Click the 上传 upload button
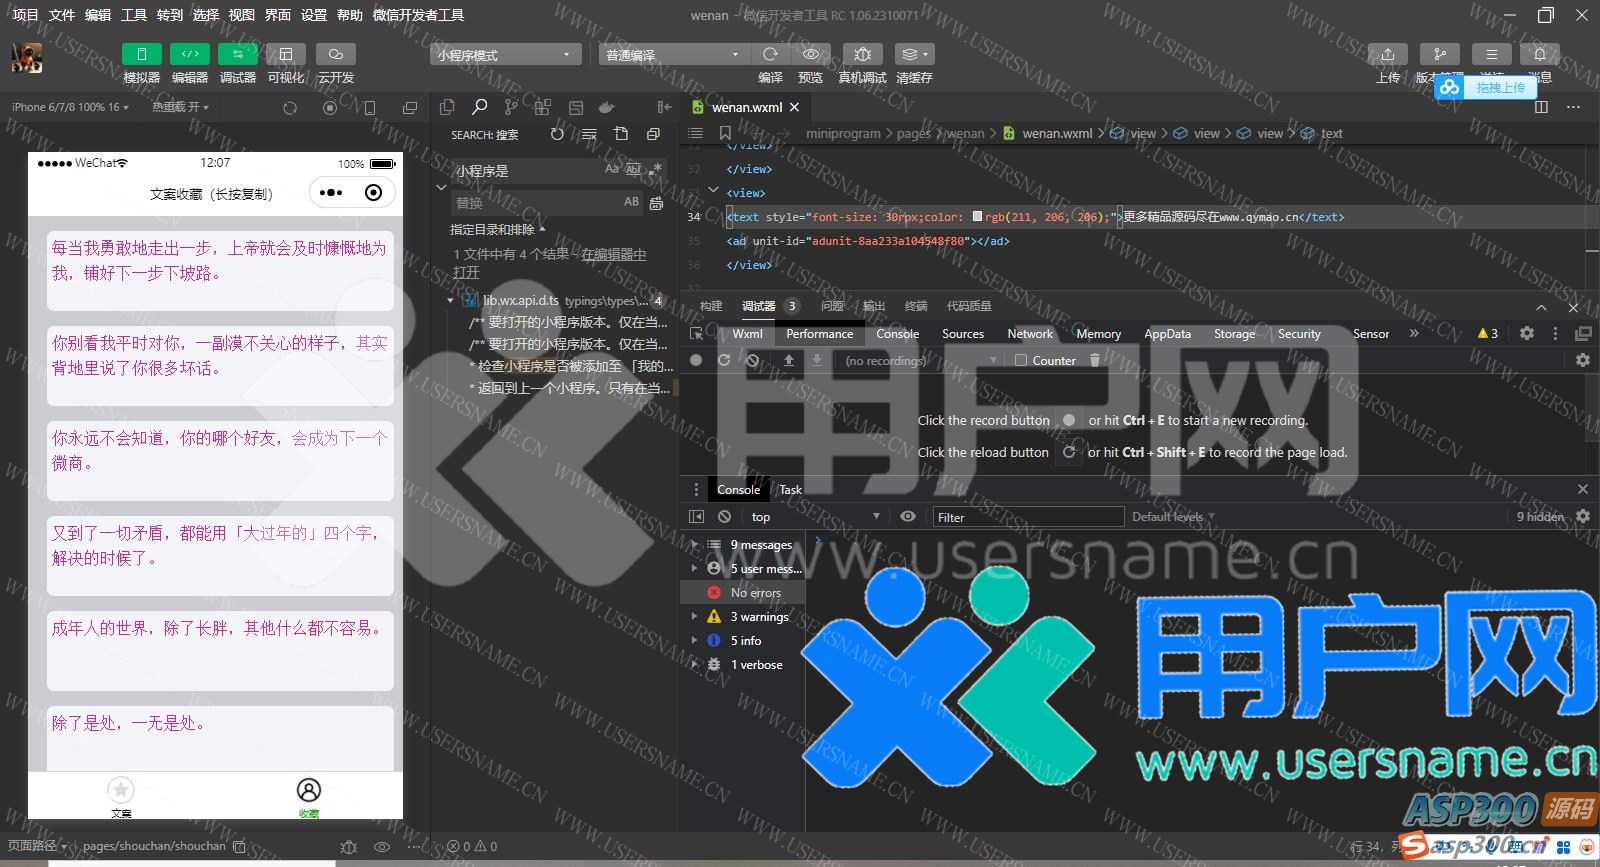 tap(1387, 54)
